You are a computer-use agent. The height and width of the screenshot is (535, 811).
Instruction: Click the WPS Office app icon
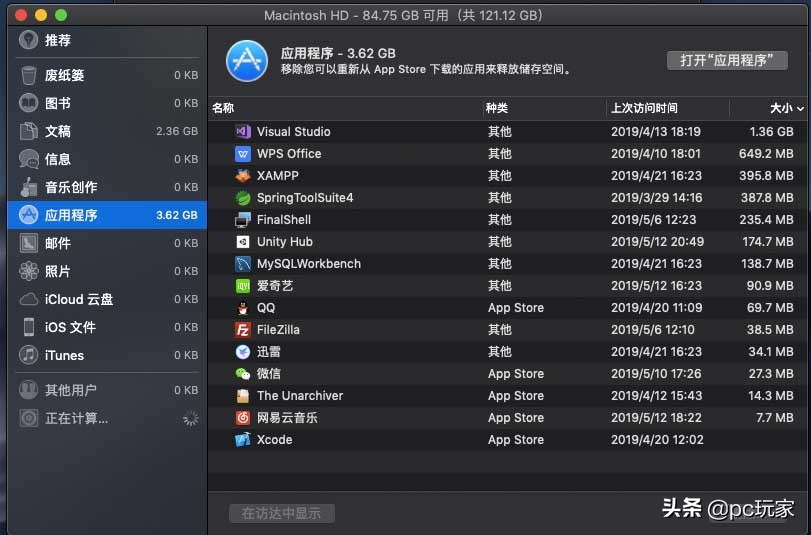coord(243,154)
